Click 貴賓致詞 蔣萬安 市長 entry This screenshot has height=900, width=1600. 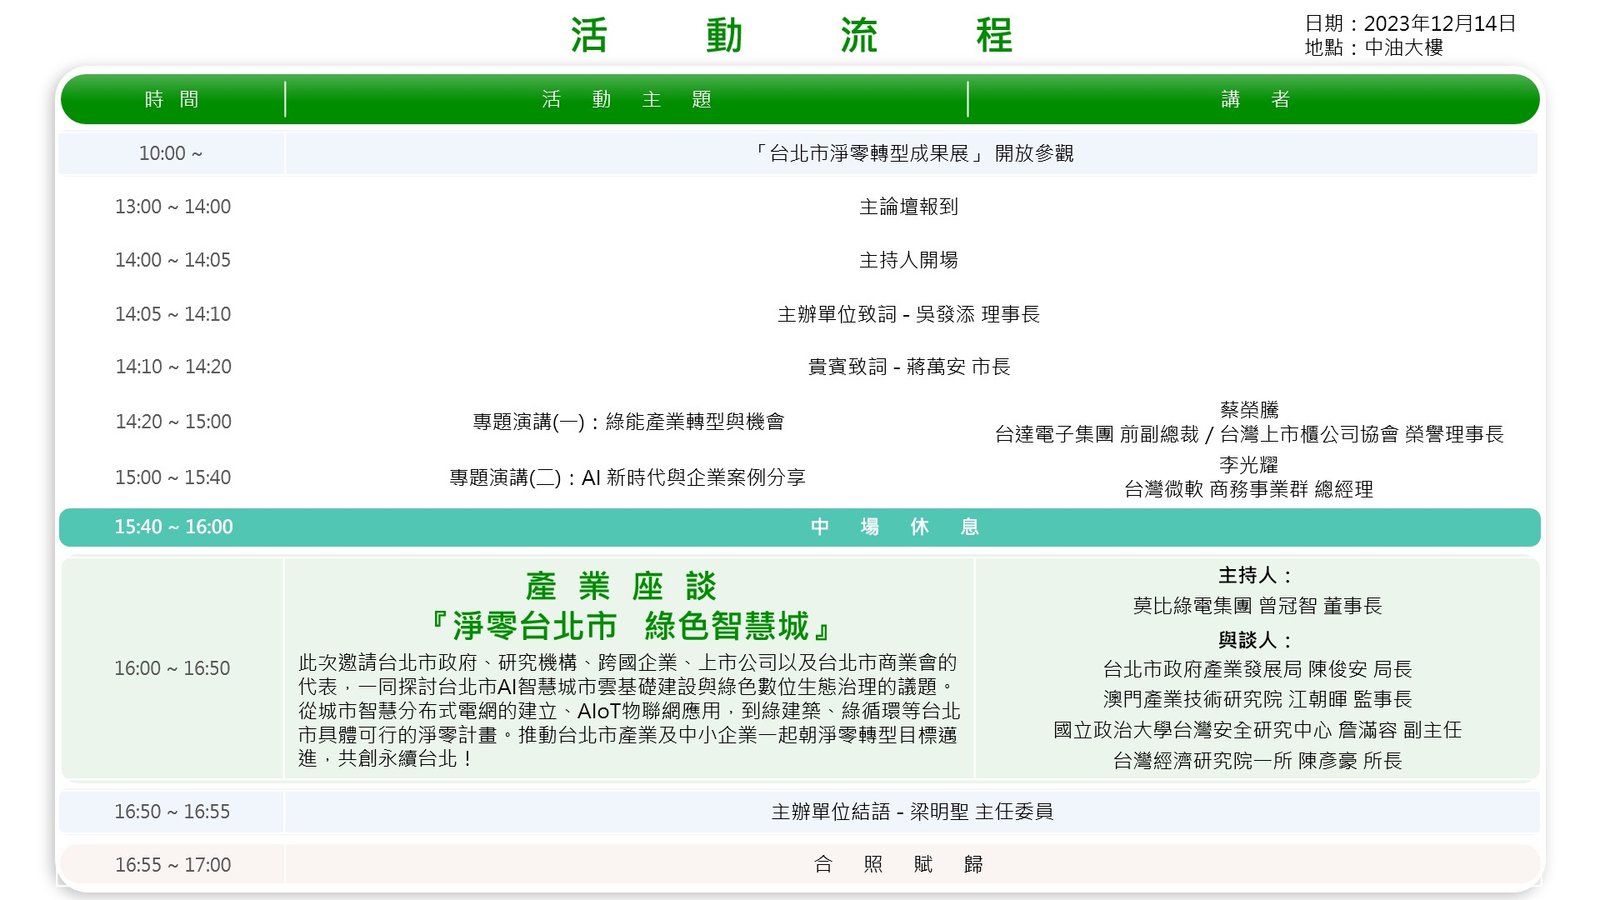tap(908, 368)
